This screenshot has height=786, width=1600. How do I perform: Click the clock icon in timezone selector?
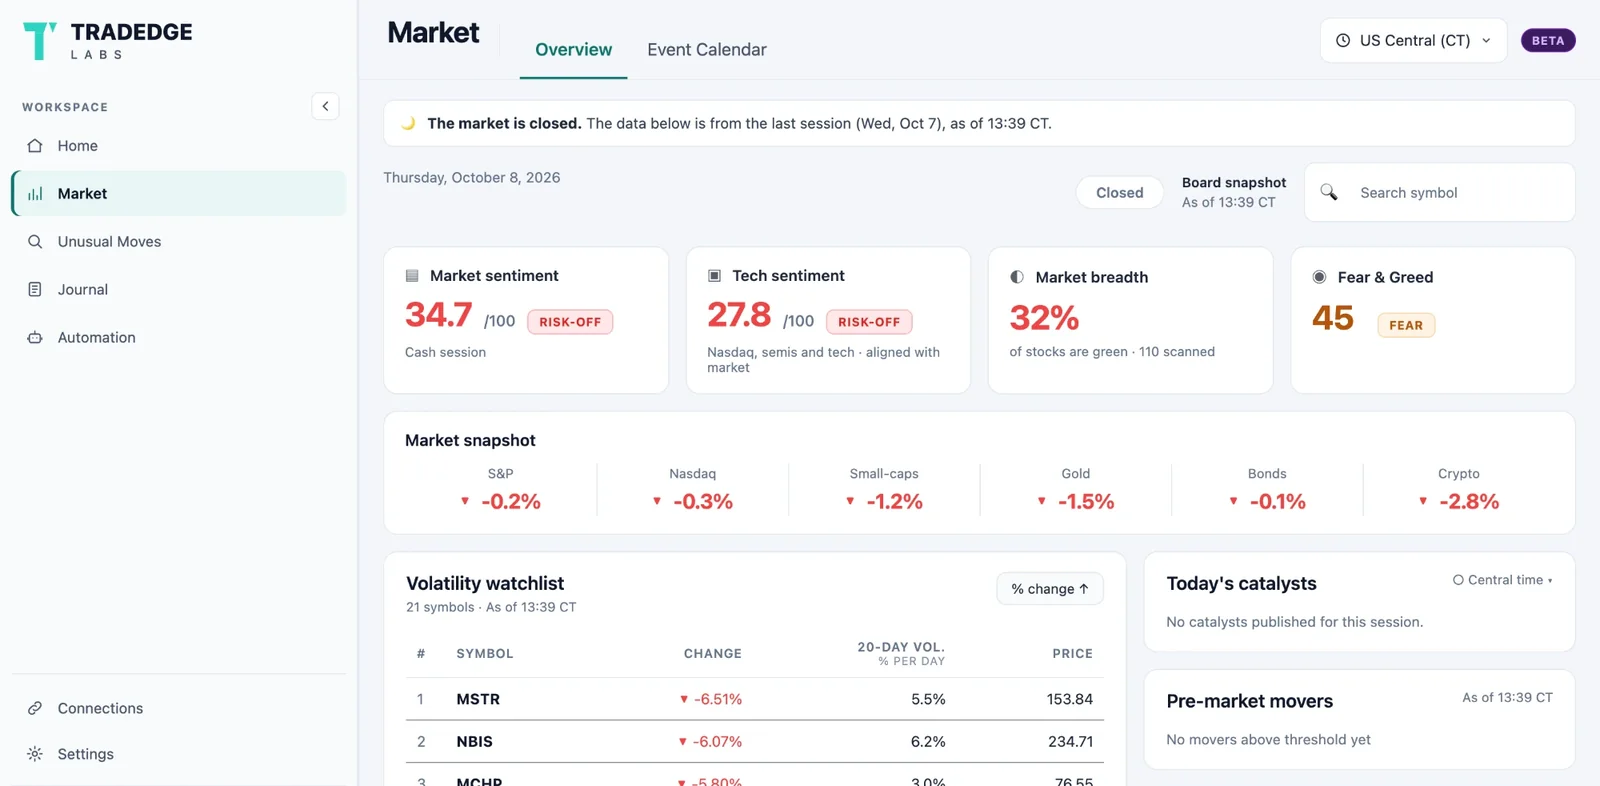click(x=1343, y=41)
